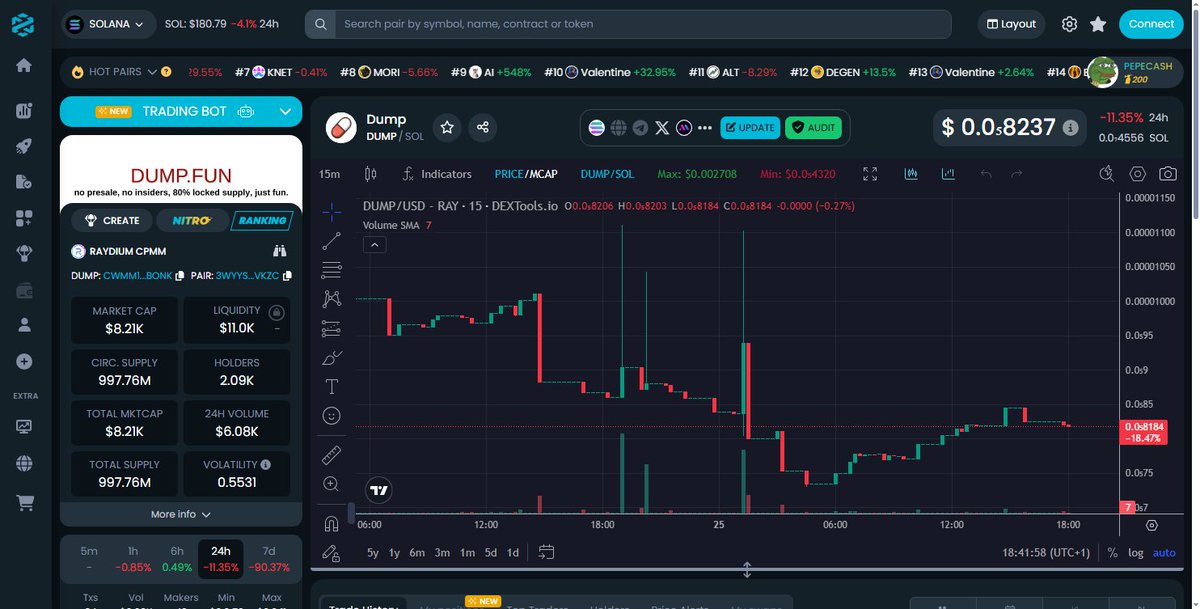Toggle auto scale on chart
This screenshot has height=609, width=1200.
(1164, 552)
